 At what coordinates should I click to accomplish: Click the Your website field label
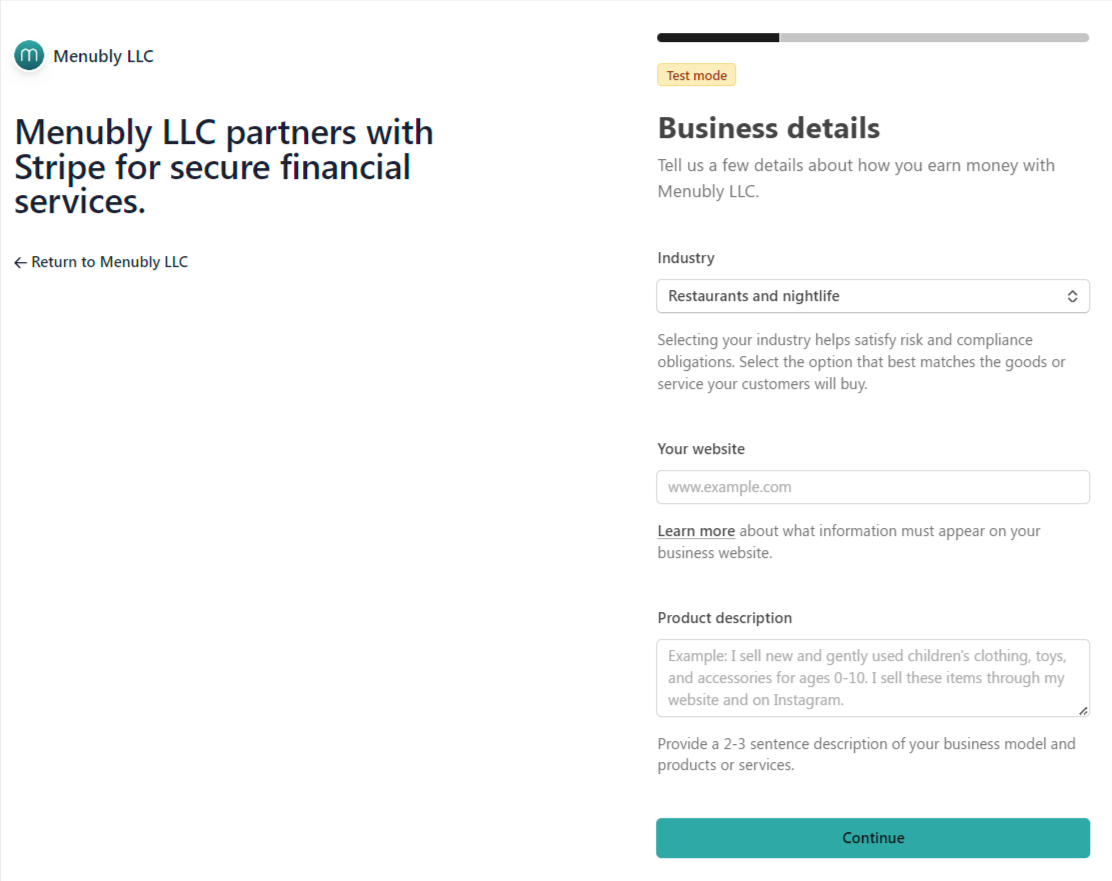[701, 449]
